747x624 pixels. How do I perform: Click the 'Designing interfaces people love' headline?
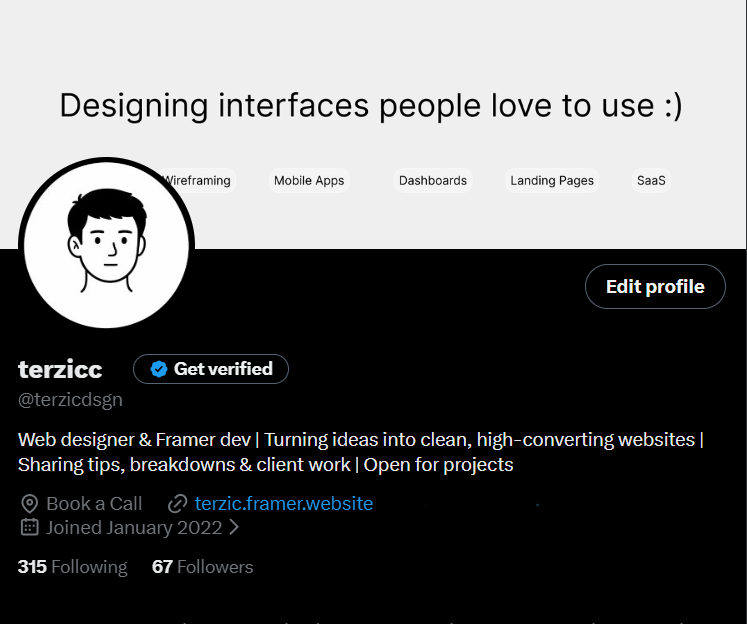click(x=371, y=106)
